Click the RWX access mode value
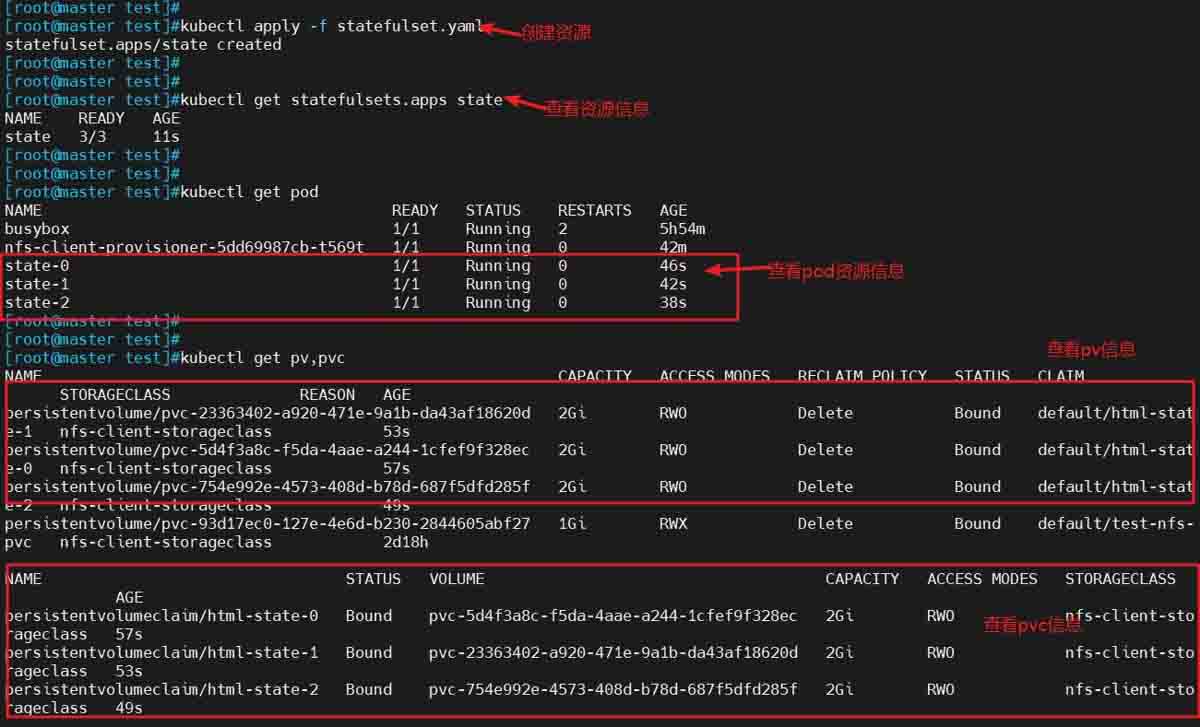Viewport: 1200px width, 727px height. click(673, 523)
